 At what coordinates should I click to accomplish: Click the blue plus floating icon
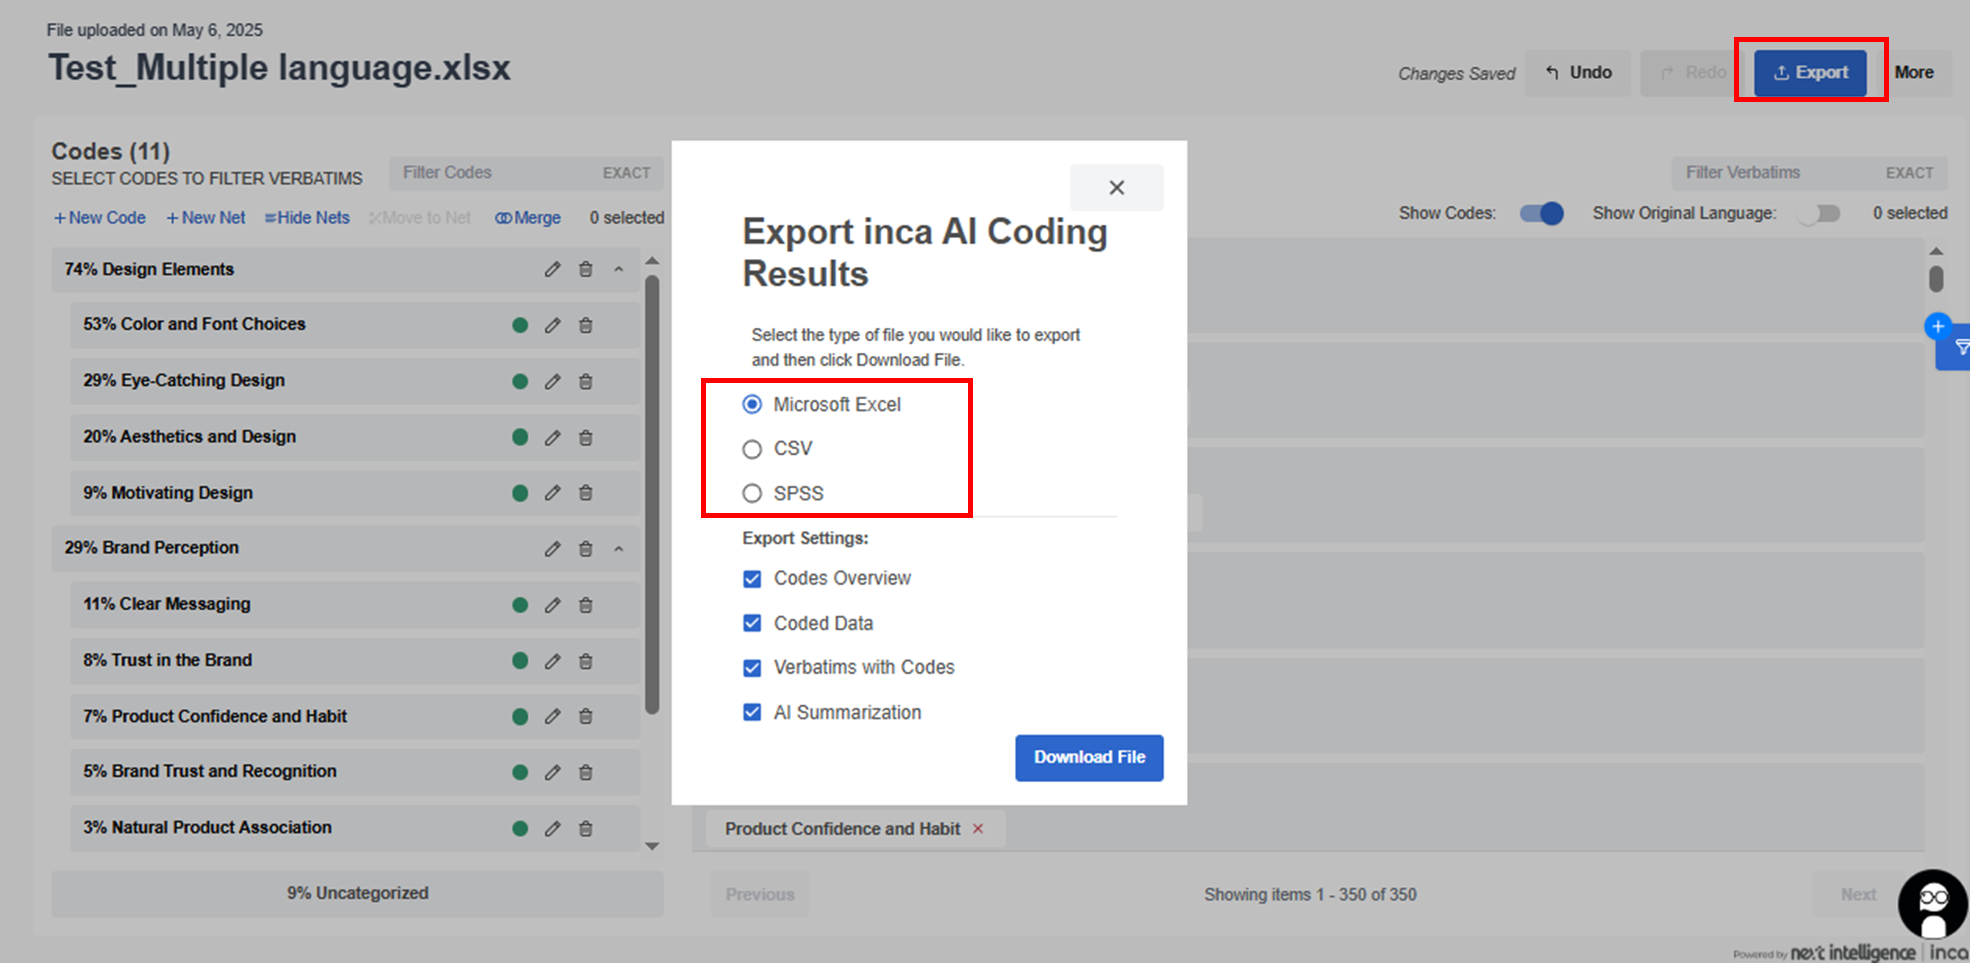coord(1938,326)
